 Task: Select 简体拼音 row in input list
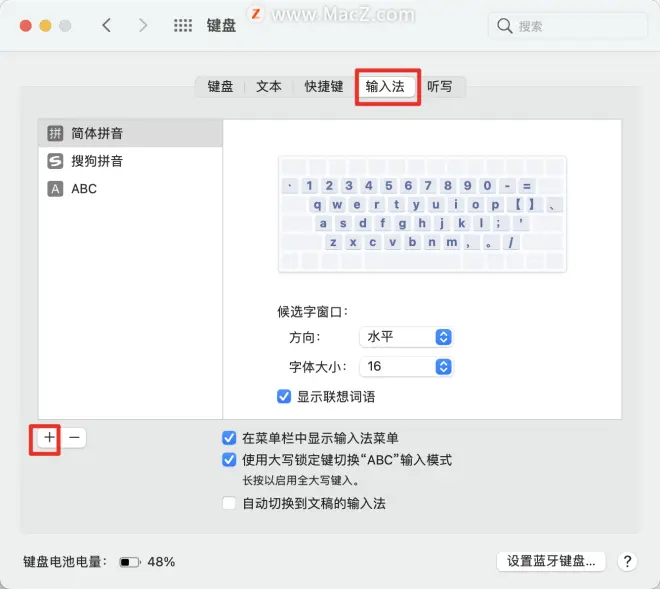[x=130, y=133]
